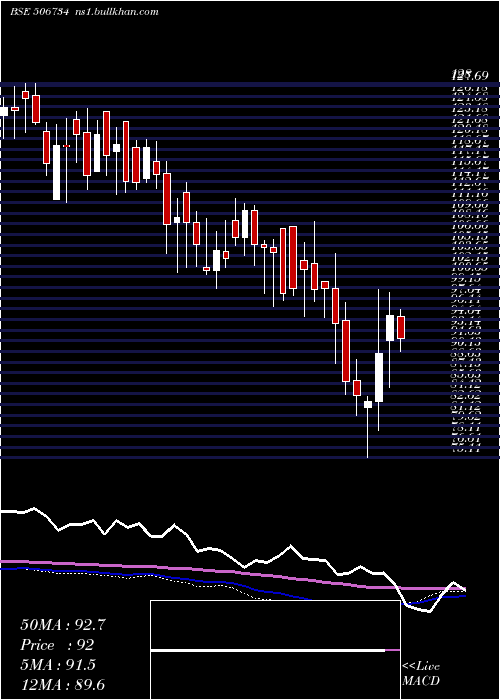Click the 5MA : 91.5 value
Screen dimensions: 500x700
pos(58,665)
